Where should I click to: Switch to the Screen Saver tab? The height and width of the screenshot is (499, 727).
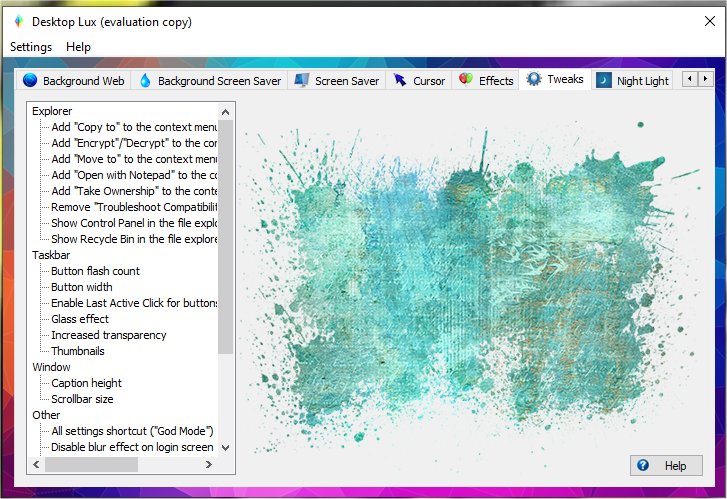337,81
